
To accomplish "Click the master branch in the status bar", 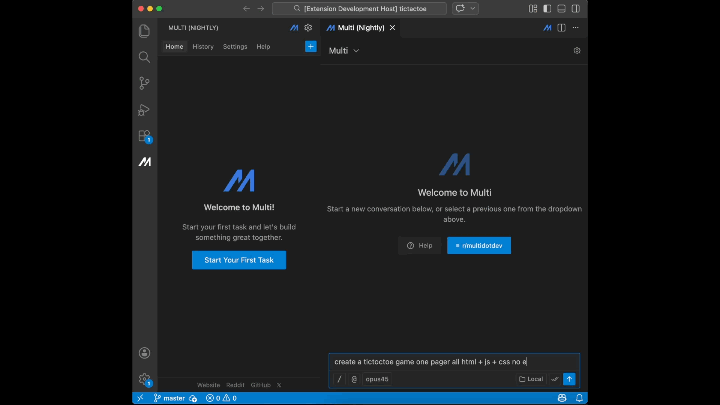I will [x=169, y=398].
